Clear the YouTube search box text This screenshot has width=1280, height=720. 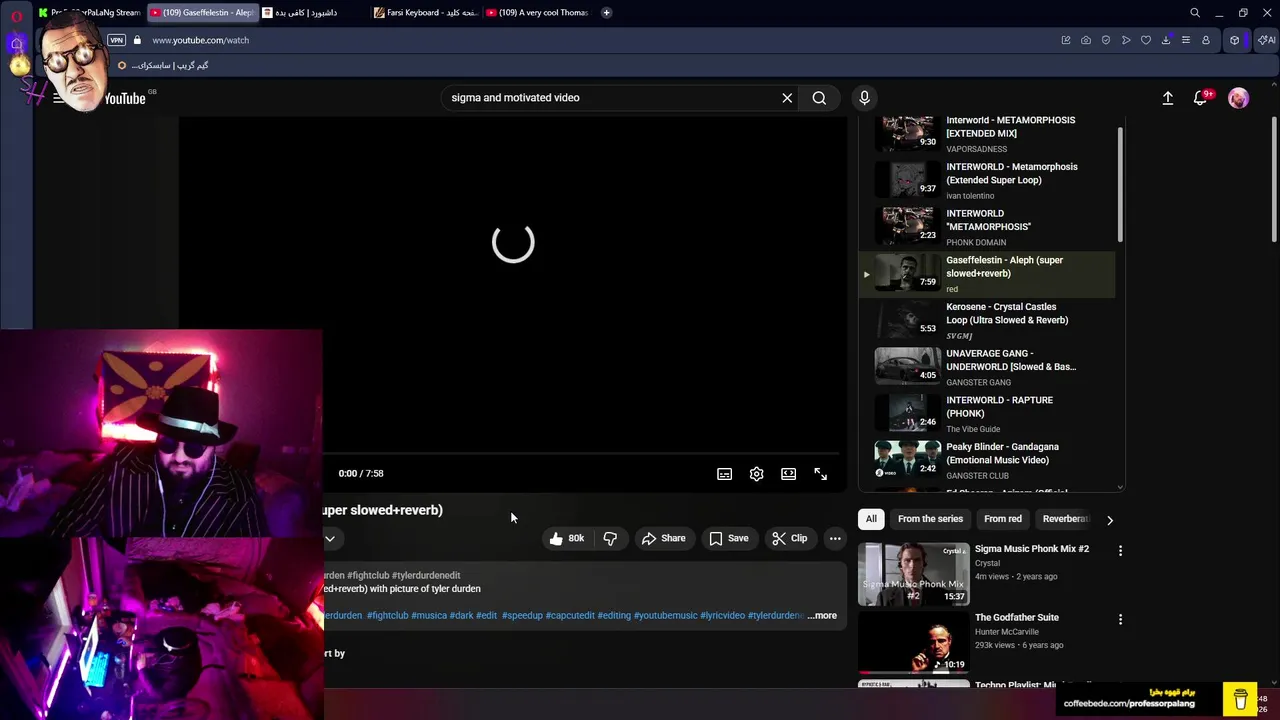787,98
